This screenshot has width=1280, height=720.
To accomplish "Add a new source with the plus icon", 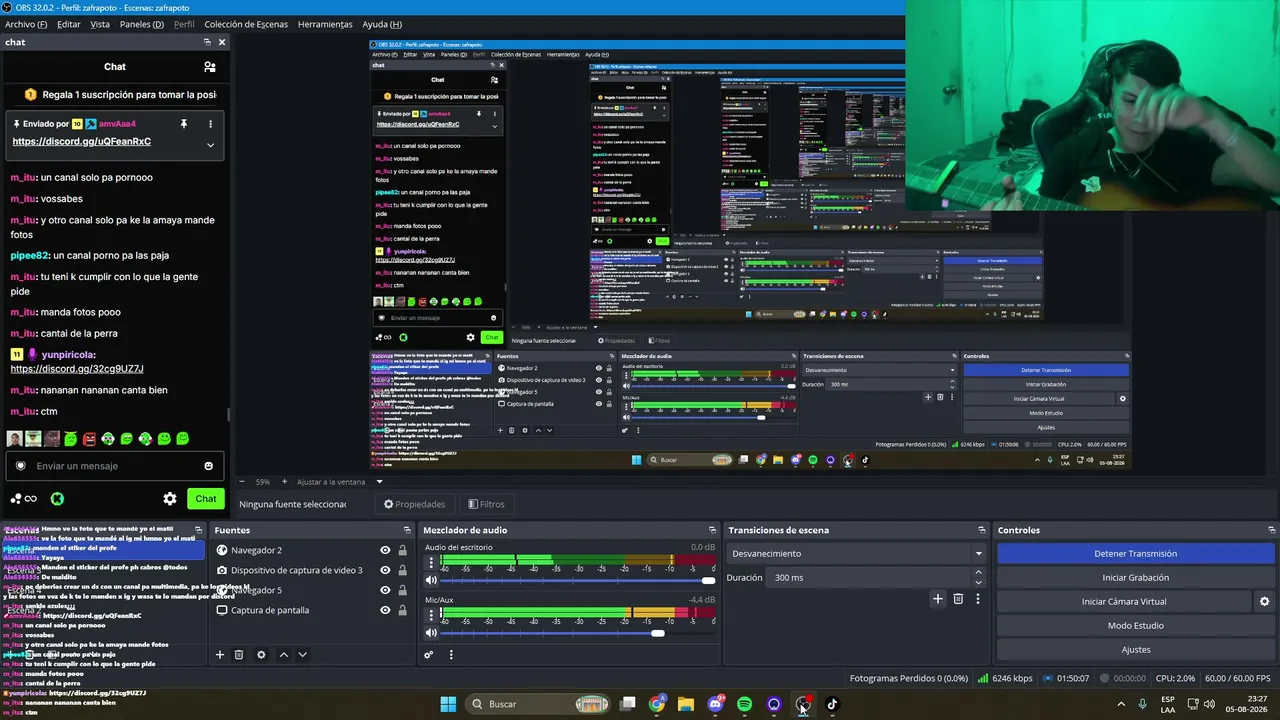I will coord(220,655).
